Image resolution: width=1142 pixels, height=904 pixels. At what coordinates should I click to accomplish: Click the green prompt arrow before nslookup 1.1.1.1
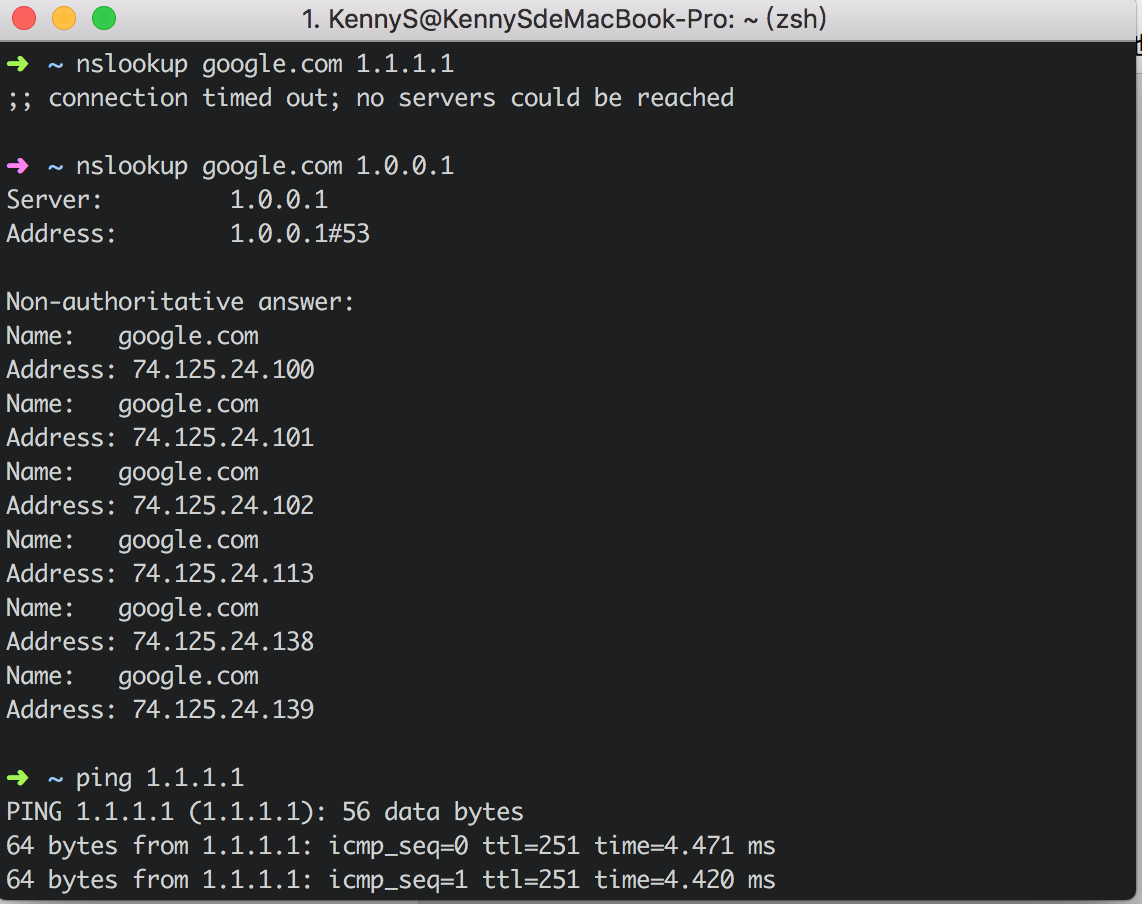[17, 65]
